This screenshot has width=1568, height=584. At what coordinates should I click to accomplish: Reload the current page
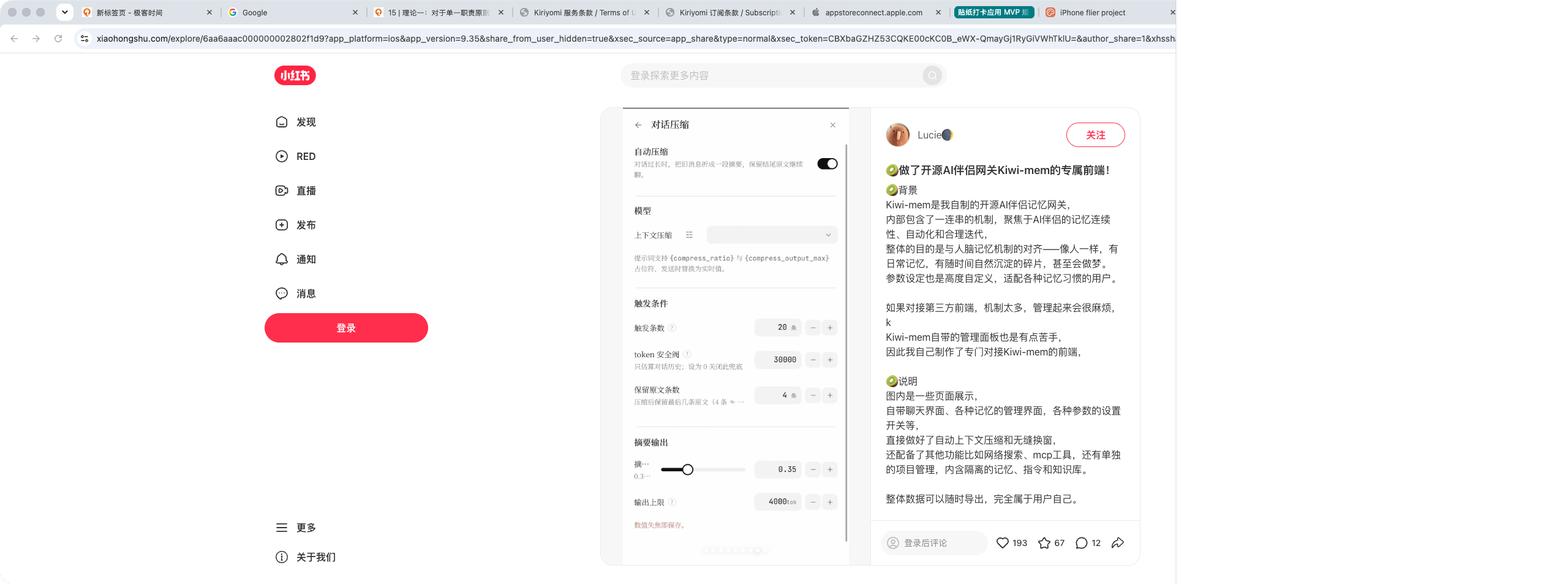58,38
